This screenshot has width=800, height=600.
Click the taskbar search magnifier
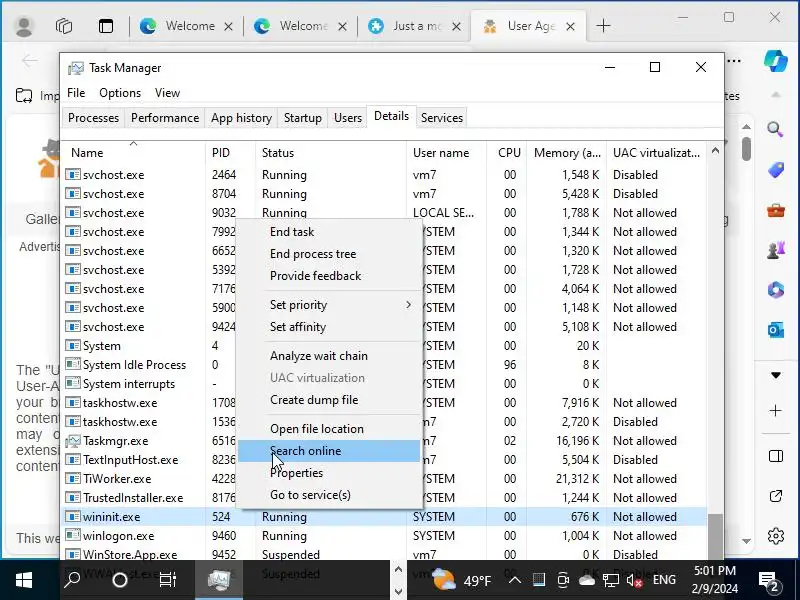coord(72,580)
